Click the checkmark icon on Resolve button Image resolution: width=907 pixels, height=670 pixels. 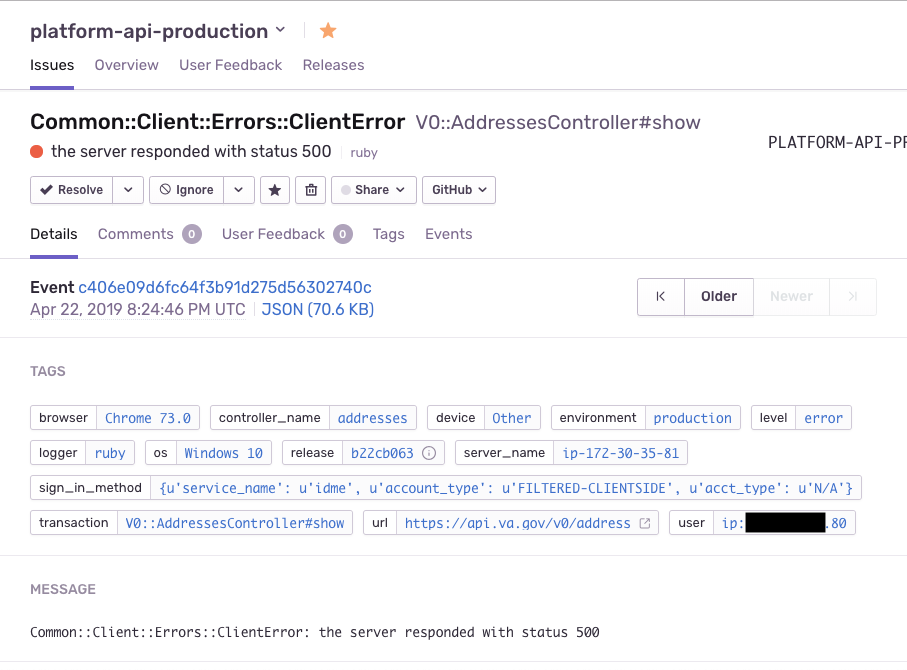click(x=45, y=190)
